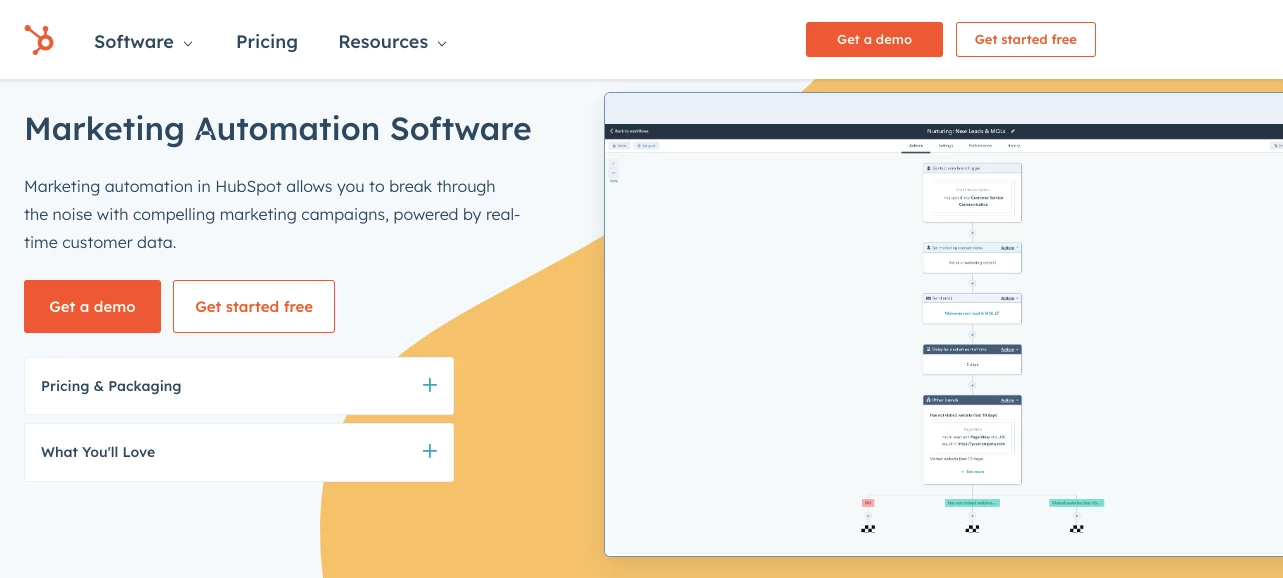
Task: Click the Set goal button in the workflow toolbar
Action: coord(646,146)
